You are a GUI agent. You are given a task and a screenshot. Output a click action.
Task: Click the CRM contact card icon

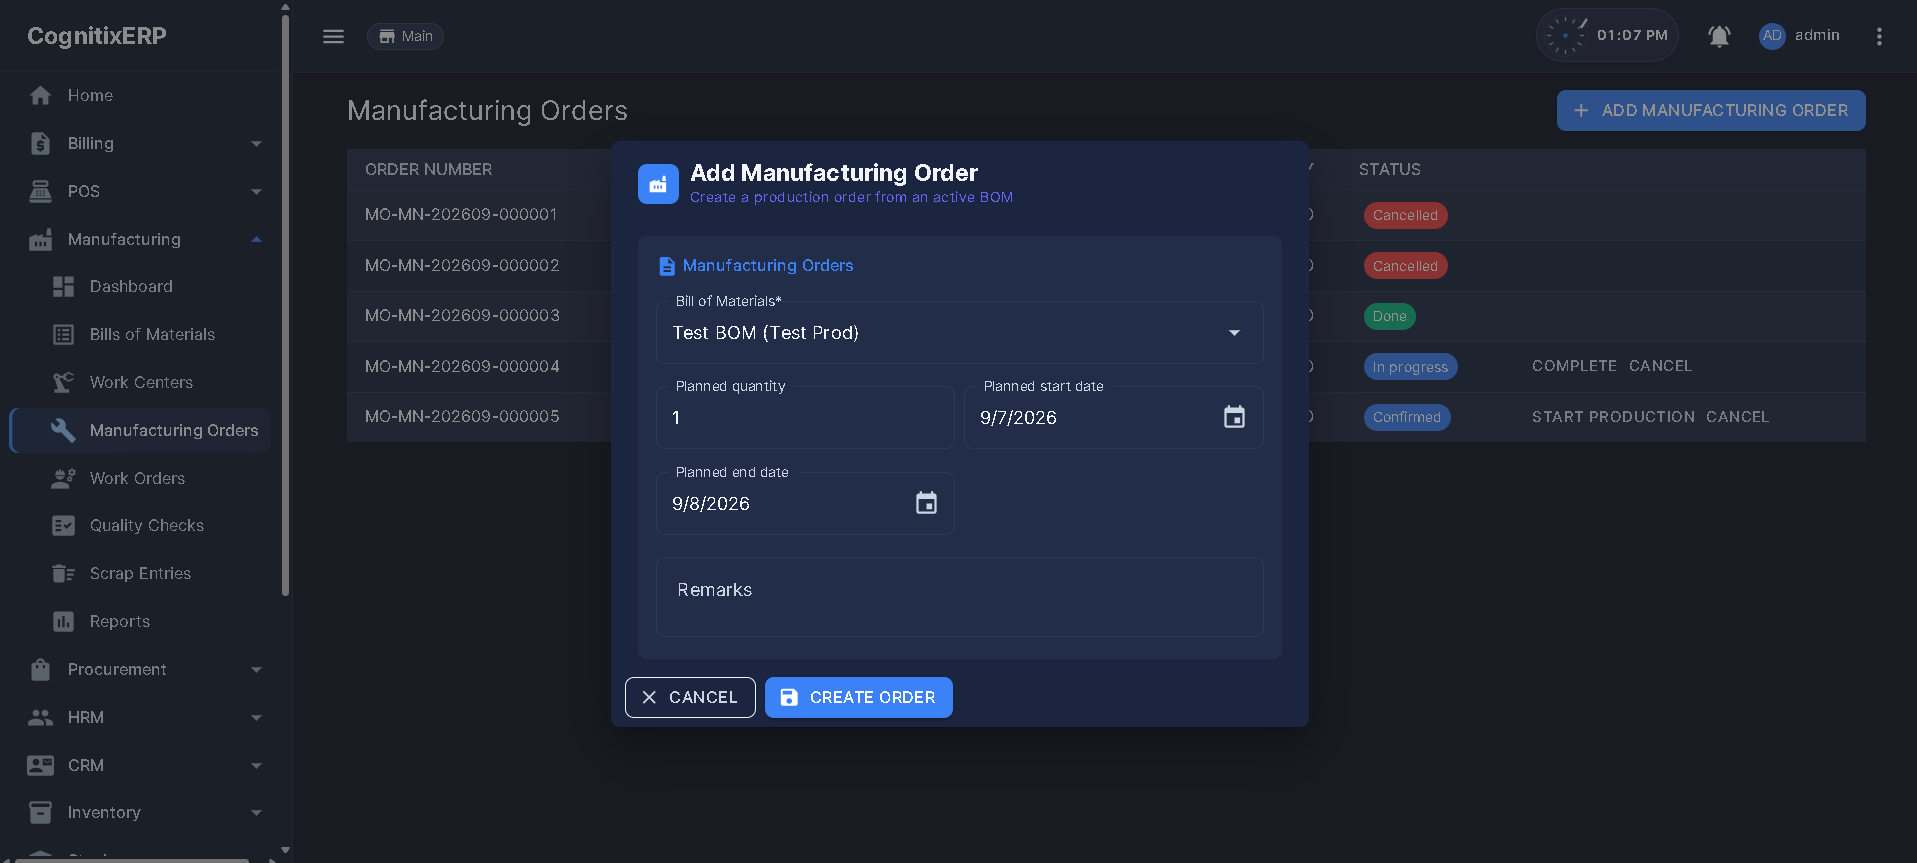coord(40,765)
